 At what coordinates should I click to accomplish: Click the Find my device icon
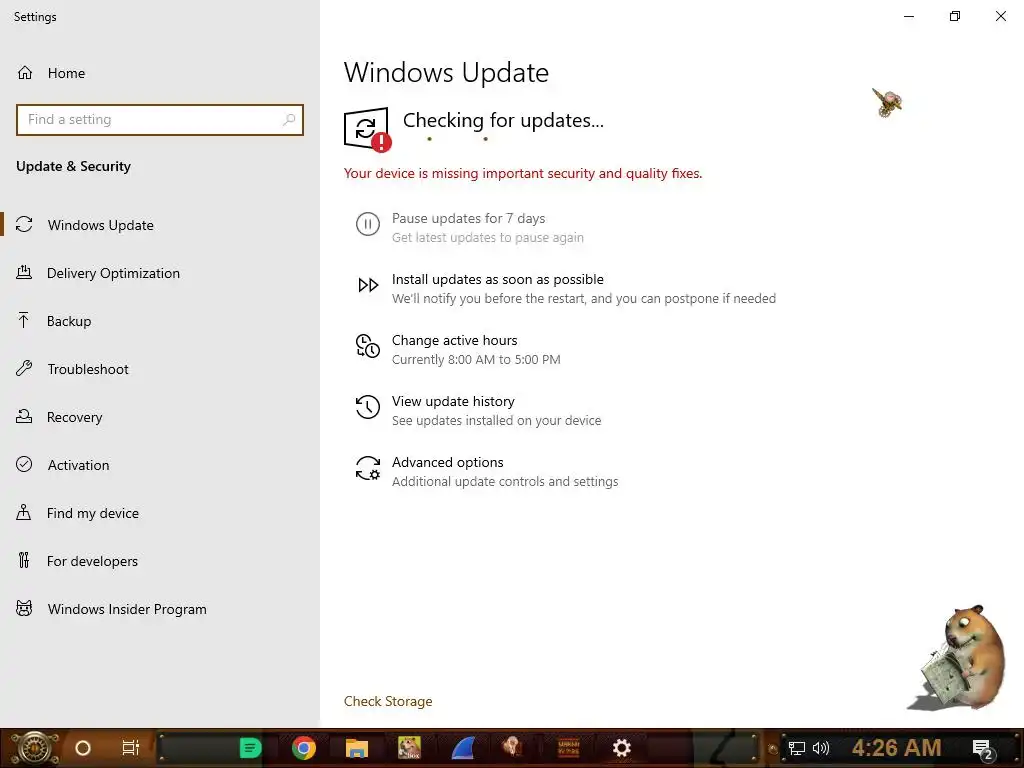(x=24, y=512)
